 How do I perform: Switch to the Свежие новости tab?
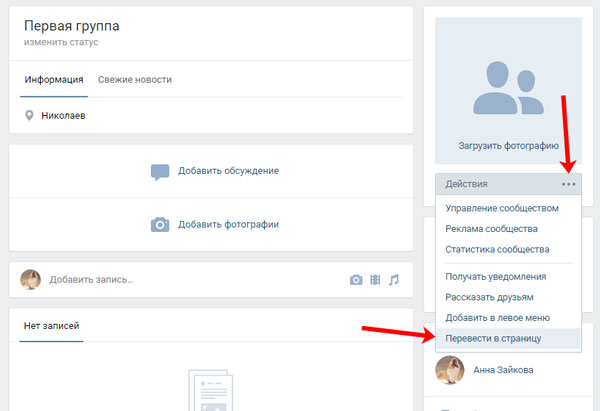pos(134,79)
